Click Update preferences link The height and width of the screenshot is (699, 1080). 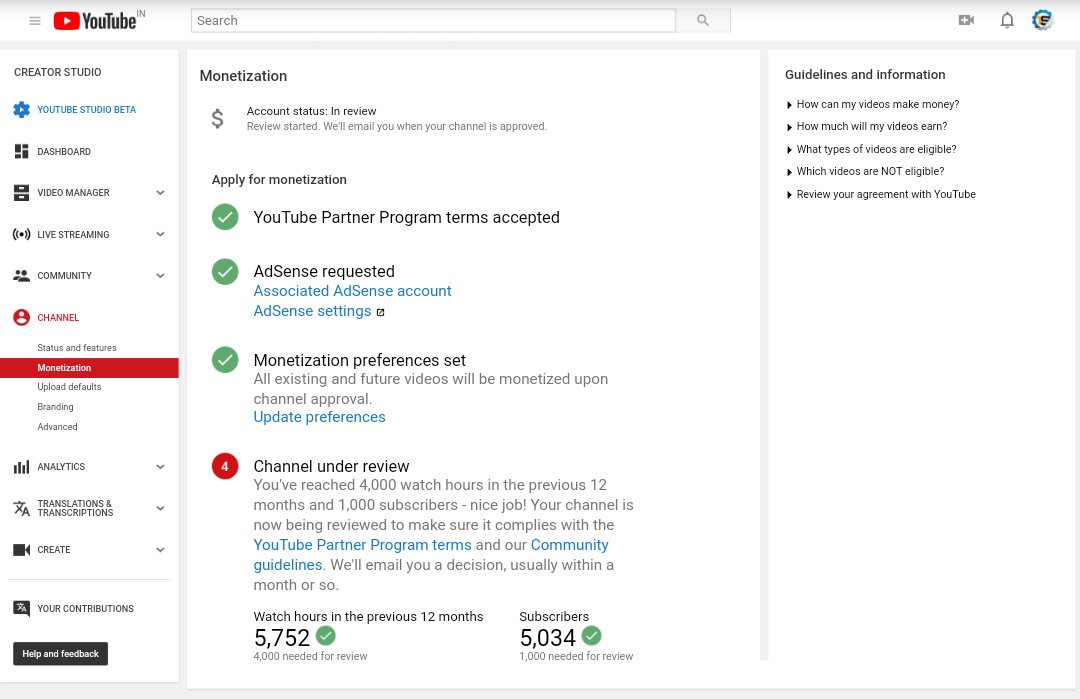click(x=319, y=417)
